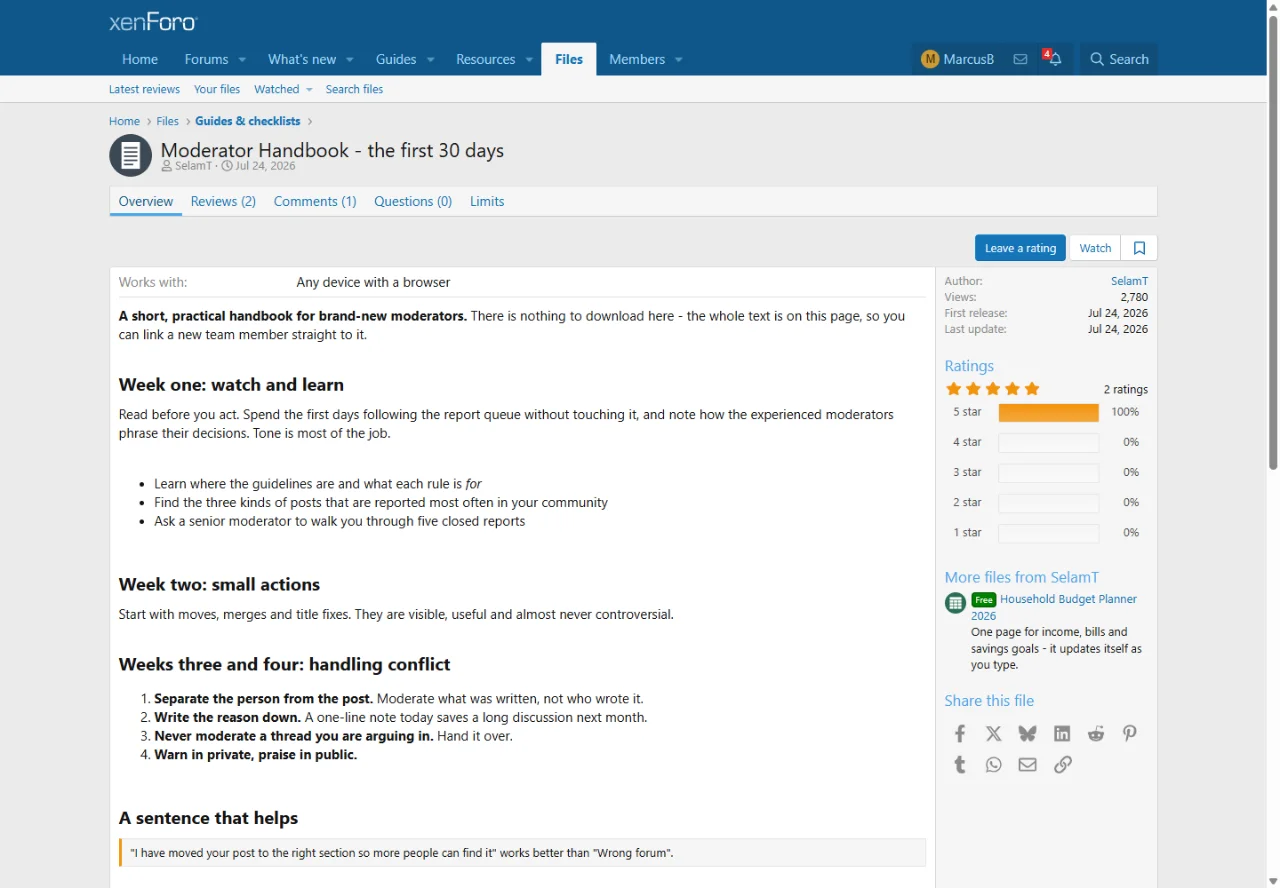Toggle the Watch button for this file

[x=1095, y=248]
